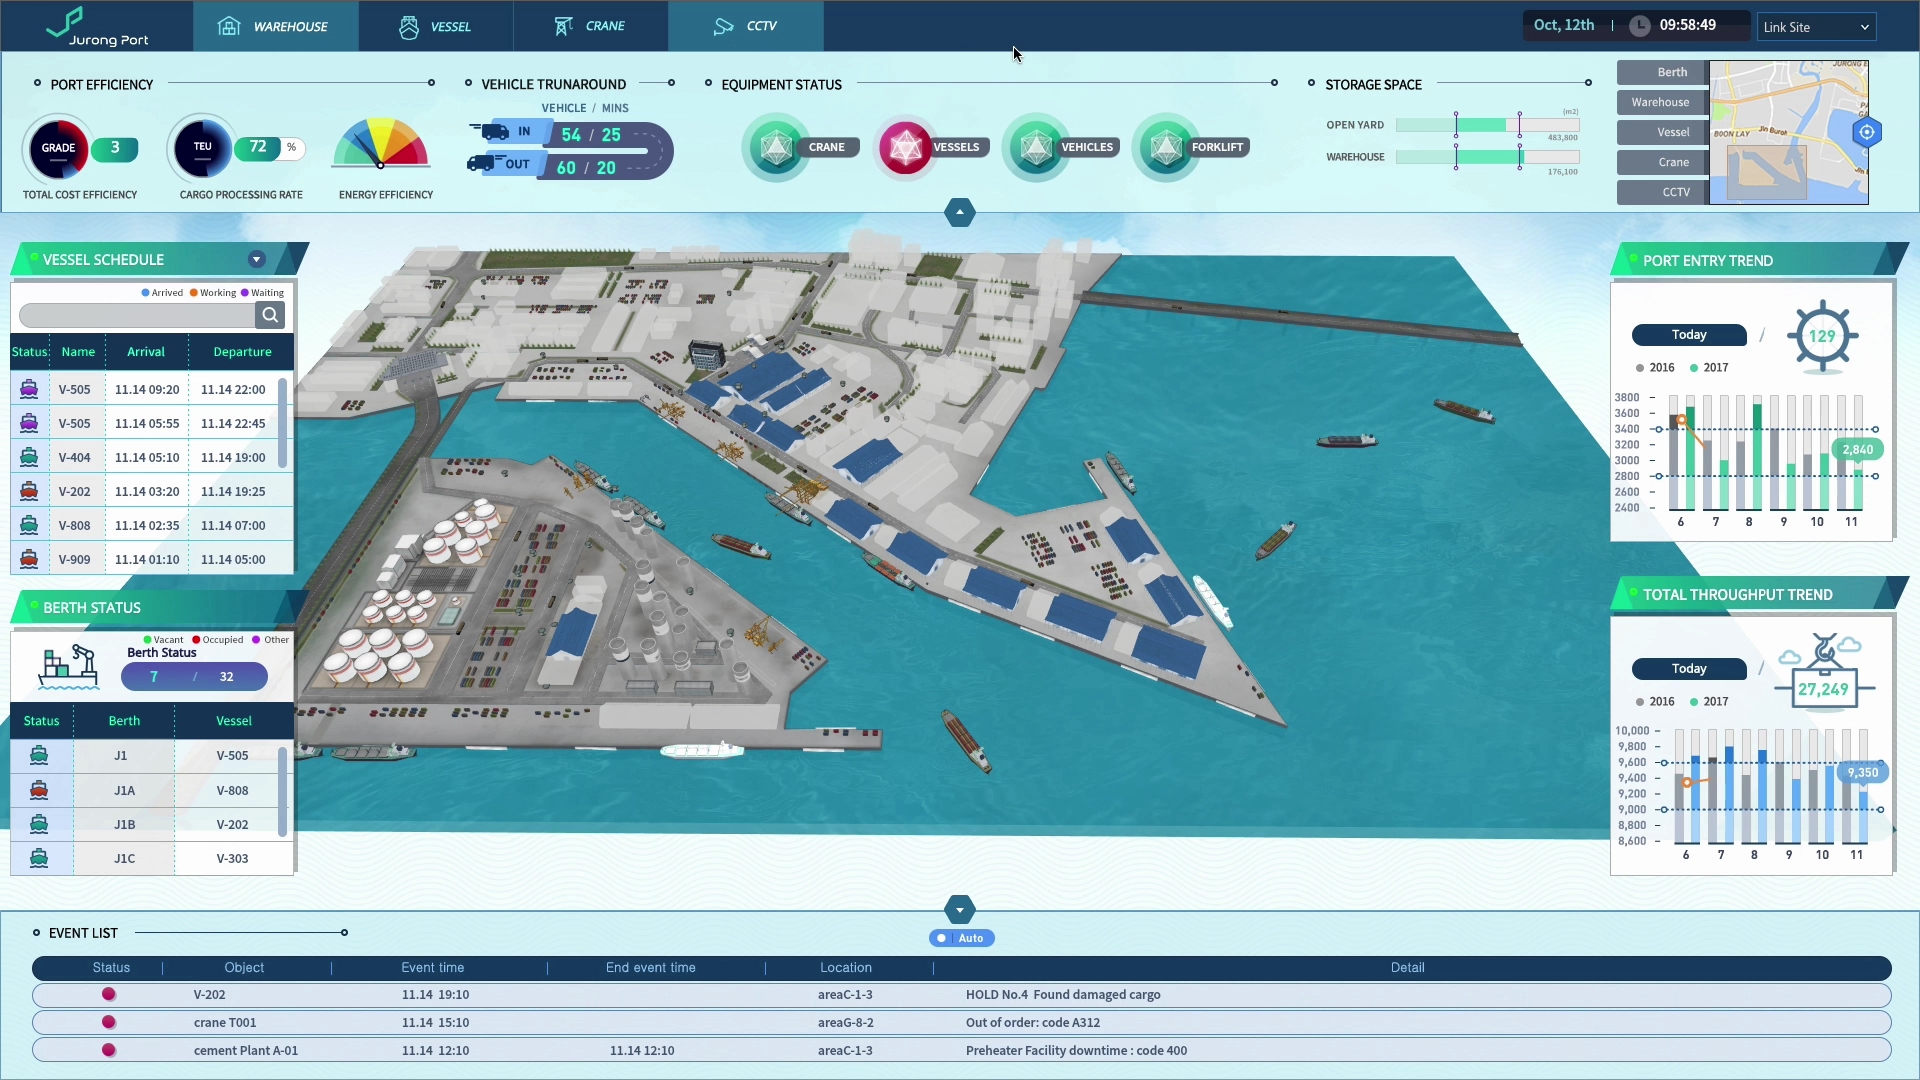Toggle the Auto switch above event list
The height and width of the screenshot is (1080, 1920).
961,938
